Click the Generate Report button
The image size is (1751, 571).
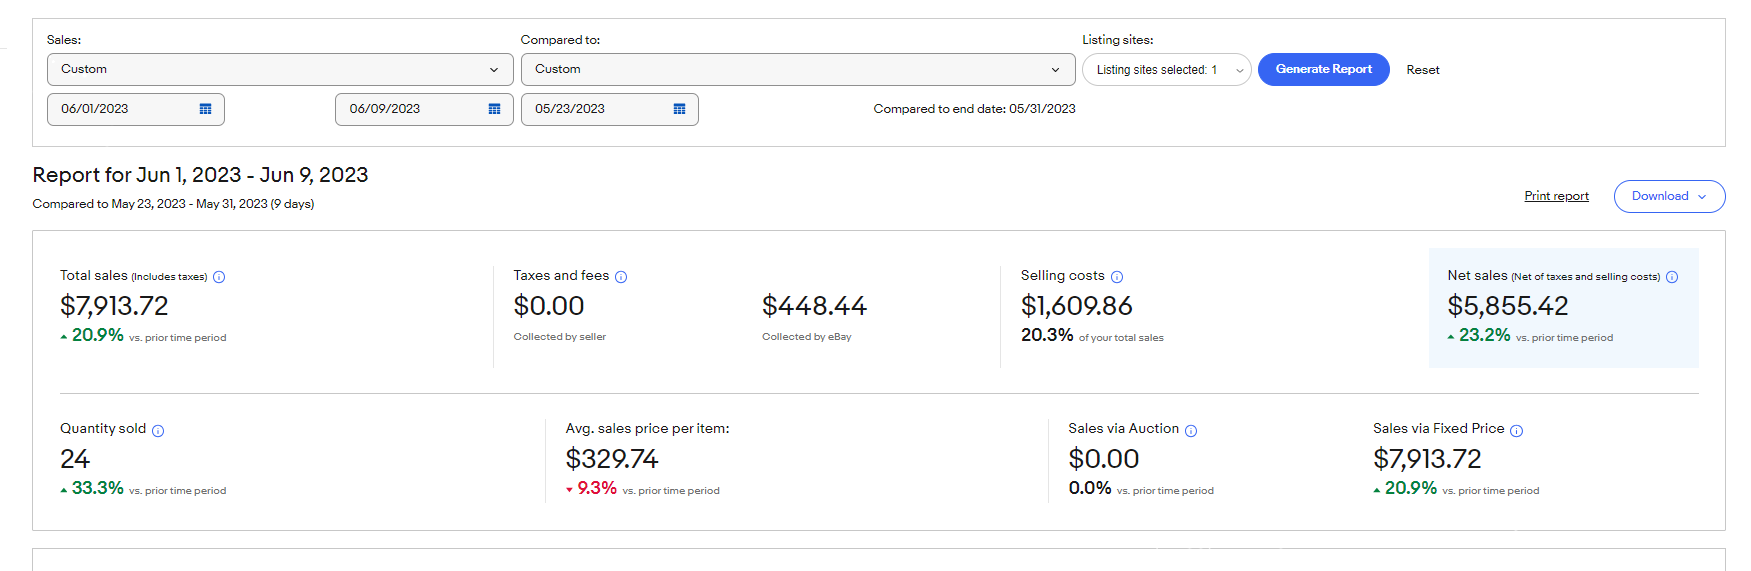(x=1323, y=69)
